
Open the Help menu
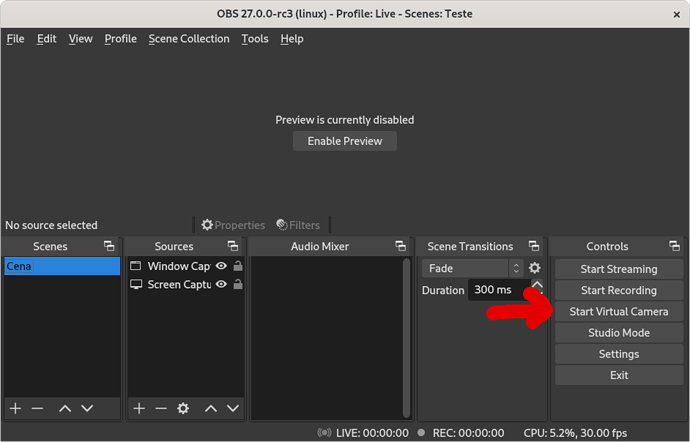coord(292,39)
